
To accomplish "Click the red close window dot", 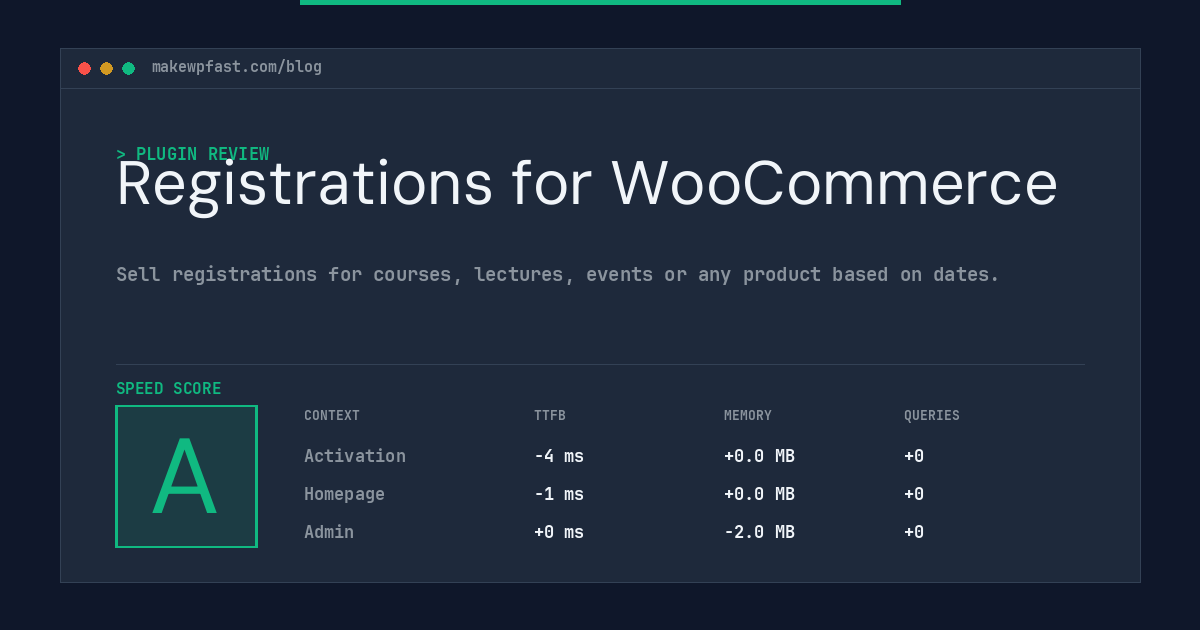I will tap(84, 68).
